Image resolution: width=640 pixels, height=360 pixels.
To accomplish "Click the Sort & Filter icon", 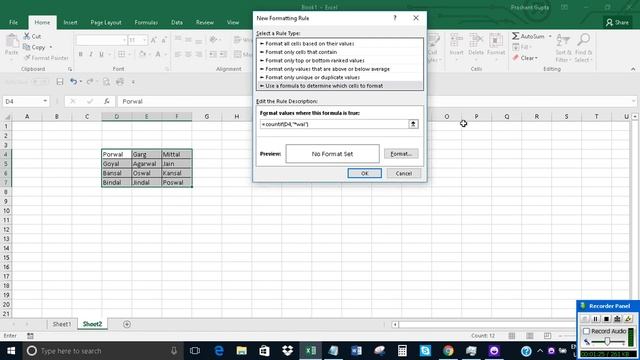I will [563, 40].
